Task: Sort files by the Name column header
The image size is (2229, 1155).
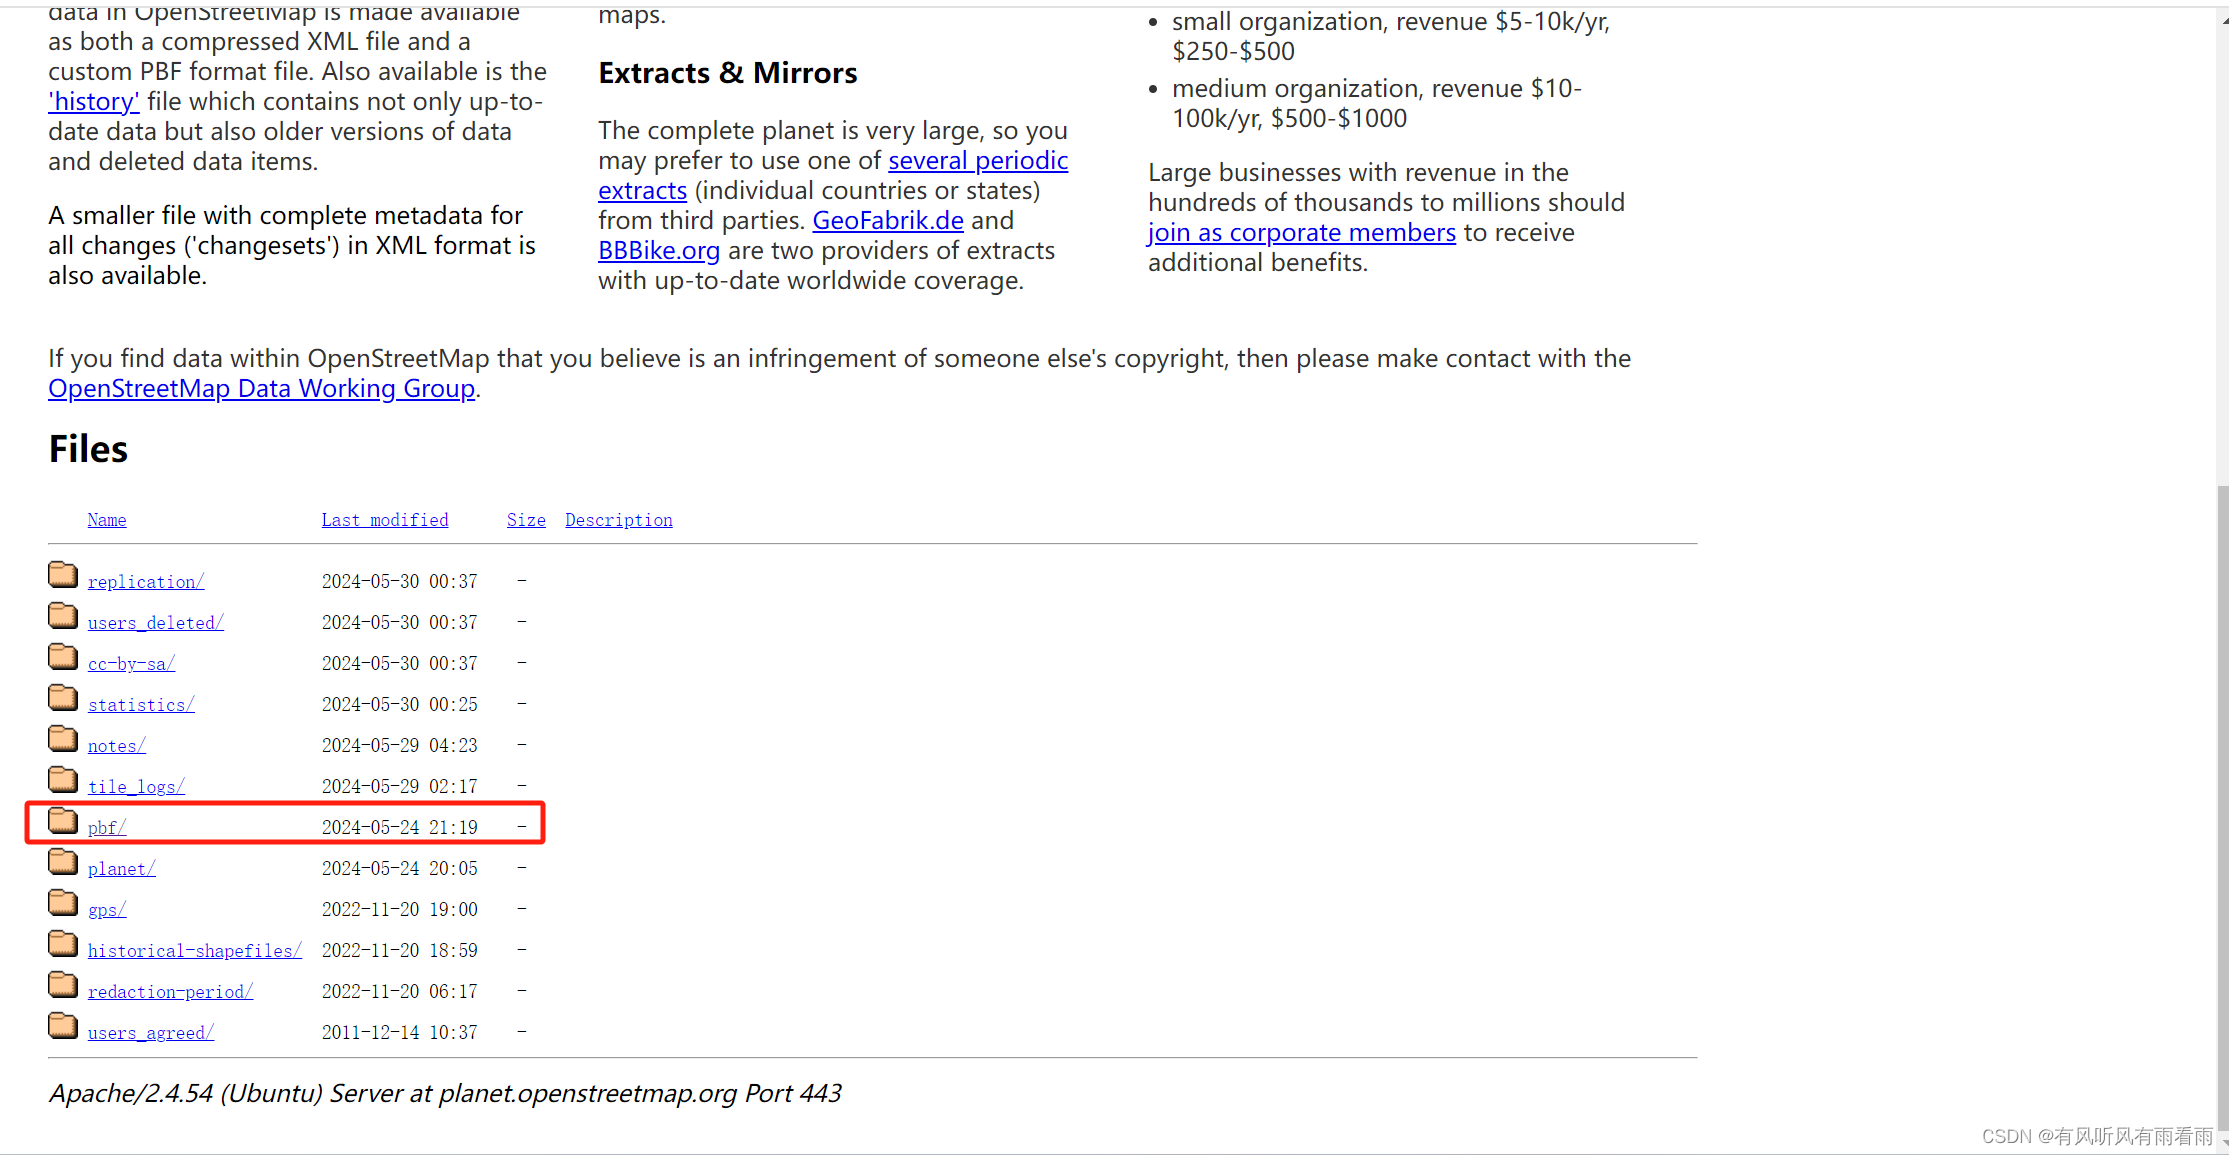Action: point(107,520)
